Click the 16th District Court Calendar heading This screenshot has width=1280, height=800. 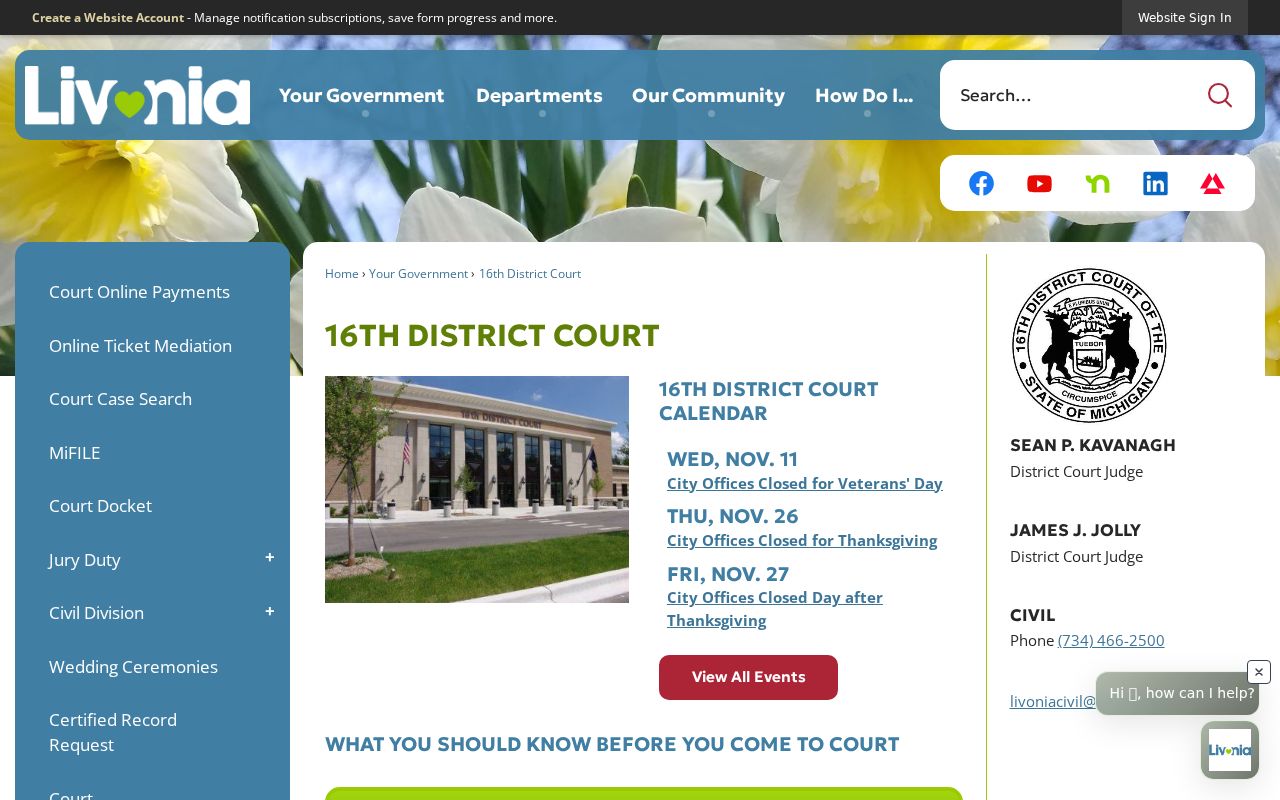pos(768,401)
